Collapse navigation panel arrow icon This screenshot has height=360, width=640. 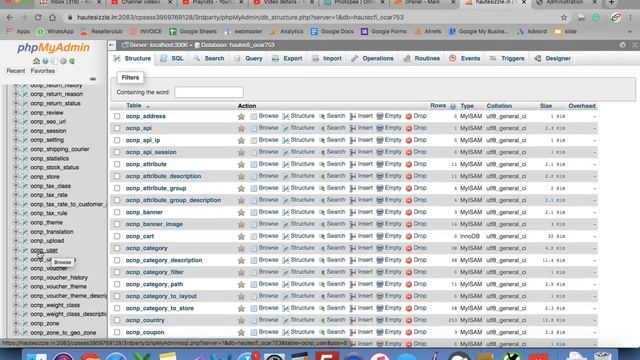[x=112, y=45]
